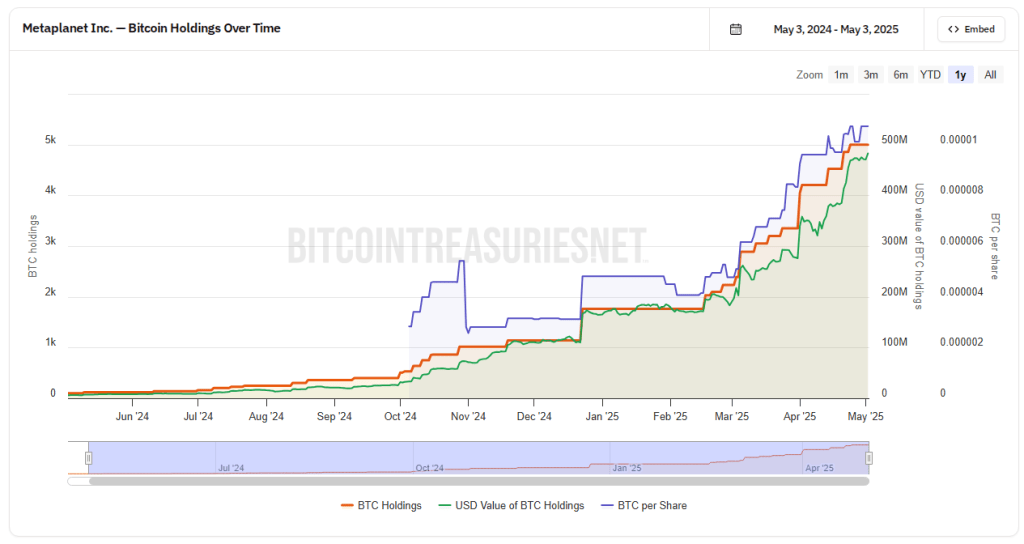Click the 0.000006 BTC per share value
Image resolution: width=1024 pixels, height=544 pixels.
961,241
